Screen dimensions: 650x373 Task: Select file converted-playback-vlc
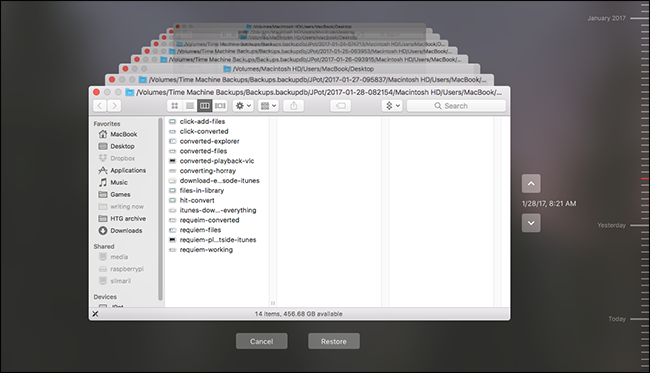click(x=217, y=161)
